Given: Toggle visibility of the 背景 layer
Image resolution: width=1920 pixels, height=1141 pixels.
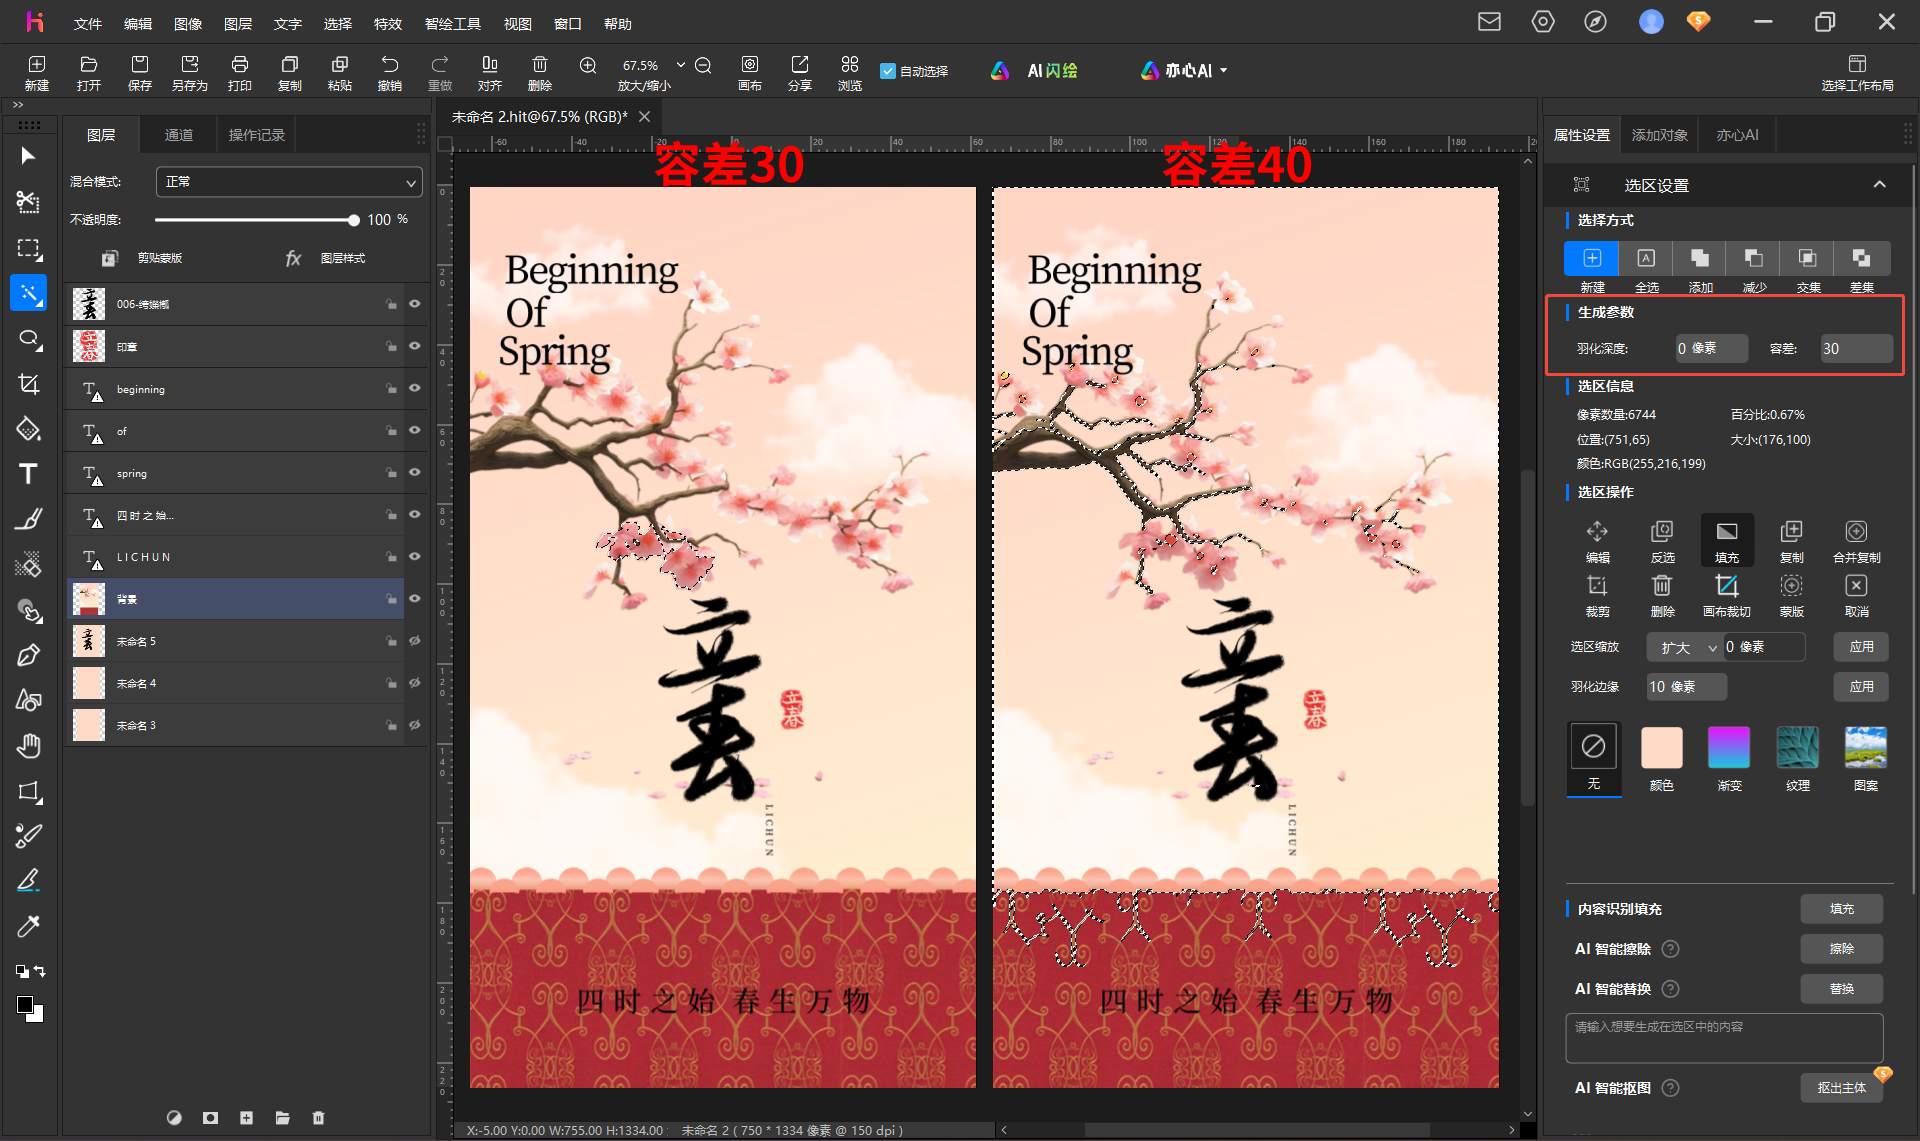Looking at the screenshot, I should click(x=414, y=598).
